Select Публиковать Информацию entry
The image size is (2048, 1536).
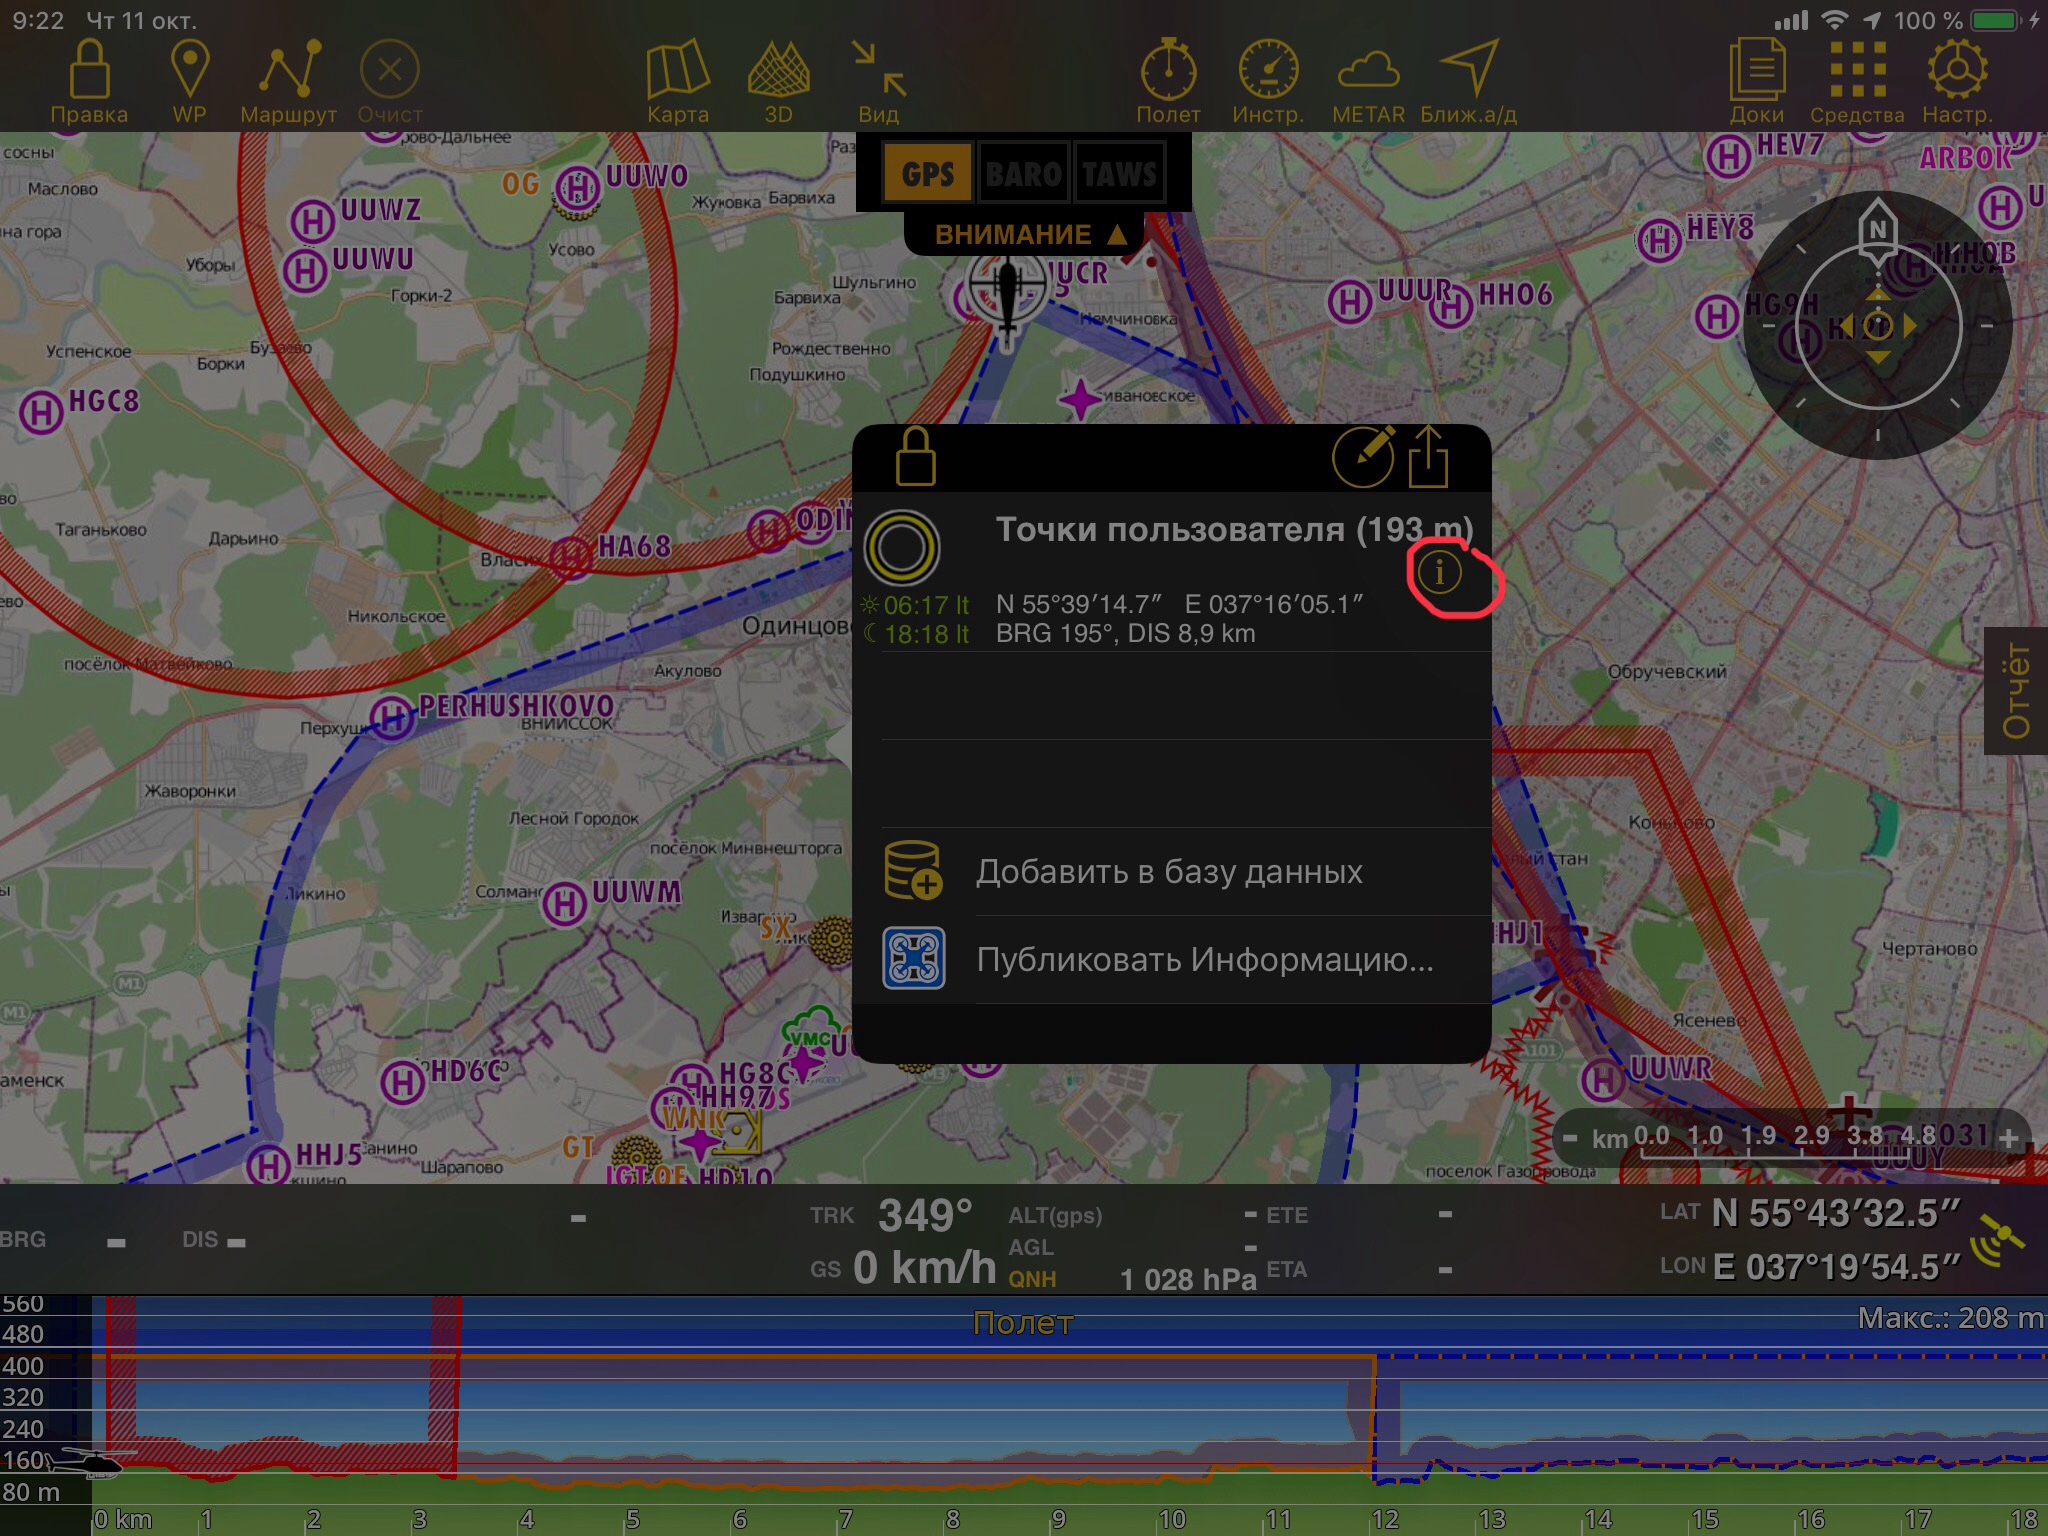coord(1204,960)
